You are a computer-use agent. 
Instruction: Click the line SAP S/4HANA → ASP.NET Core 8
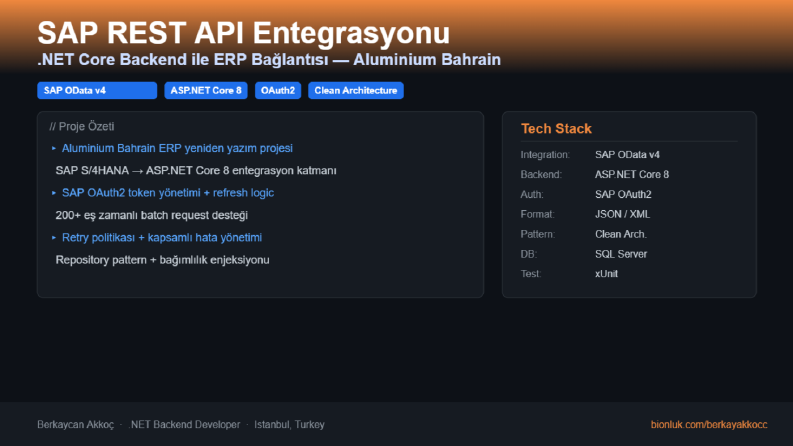click(196, 170)
